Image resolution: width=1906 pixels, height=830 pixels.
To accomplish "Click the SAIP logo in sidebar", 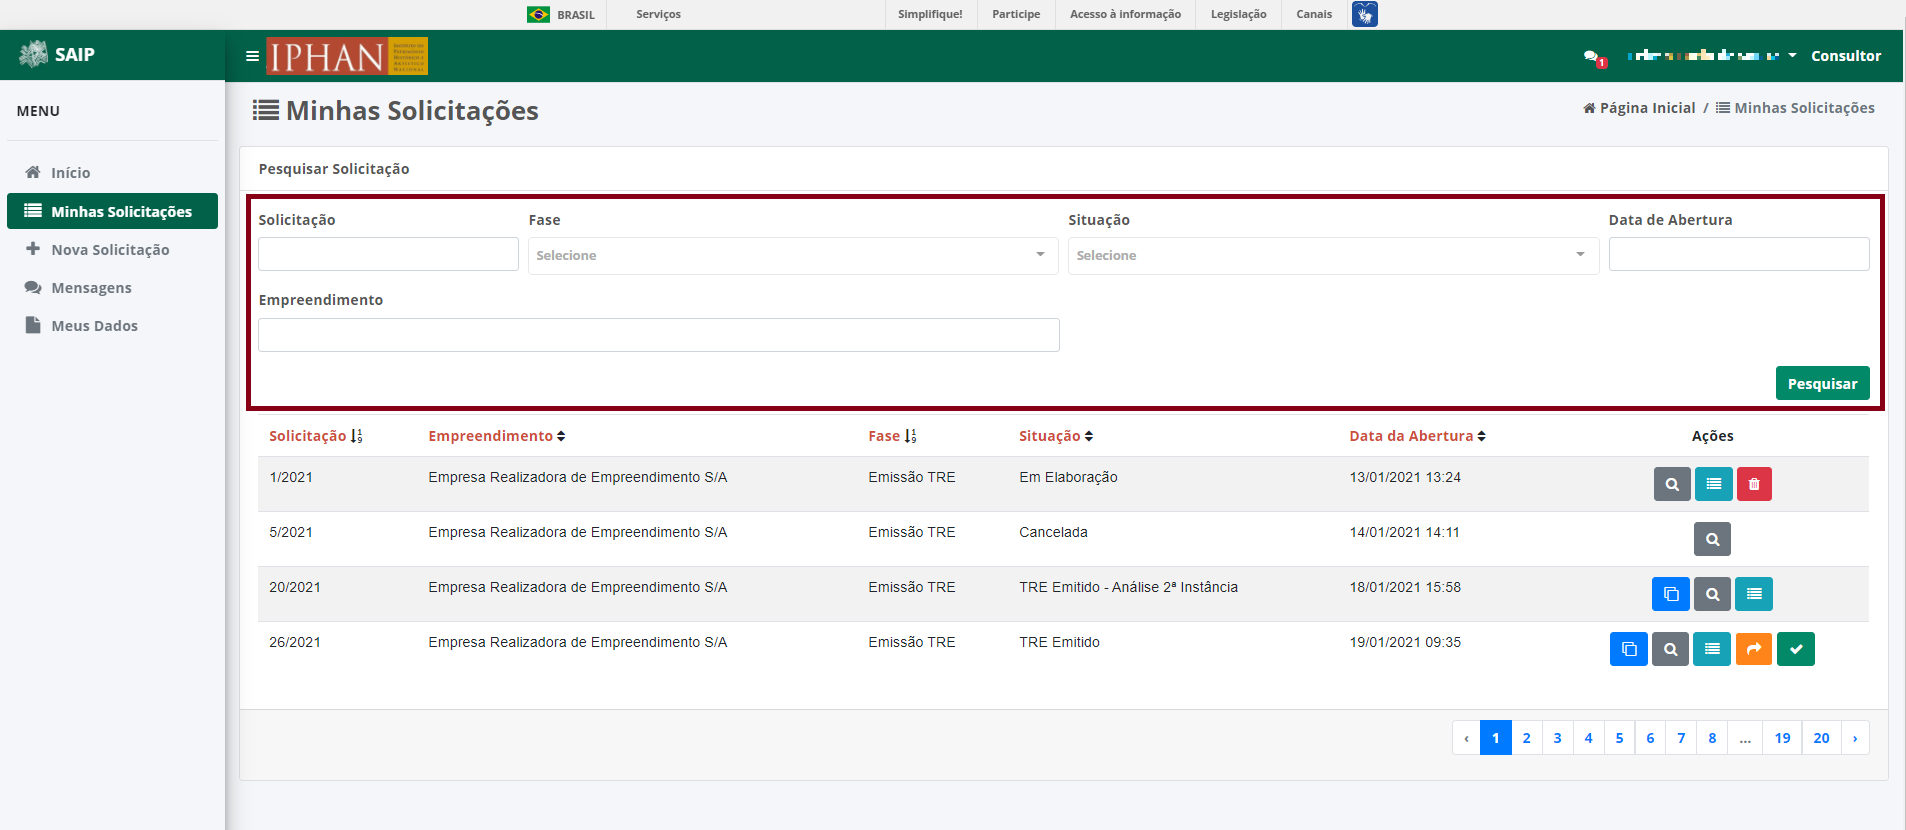I will 57,54.
